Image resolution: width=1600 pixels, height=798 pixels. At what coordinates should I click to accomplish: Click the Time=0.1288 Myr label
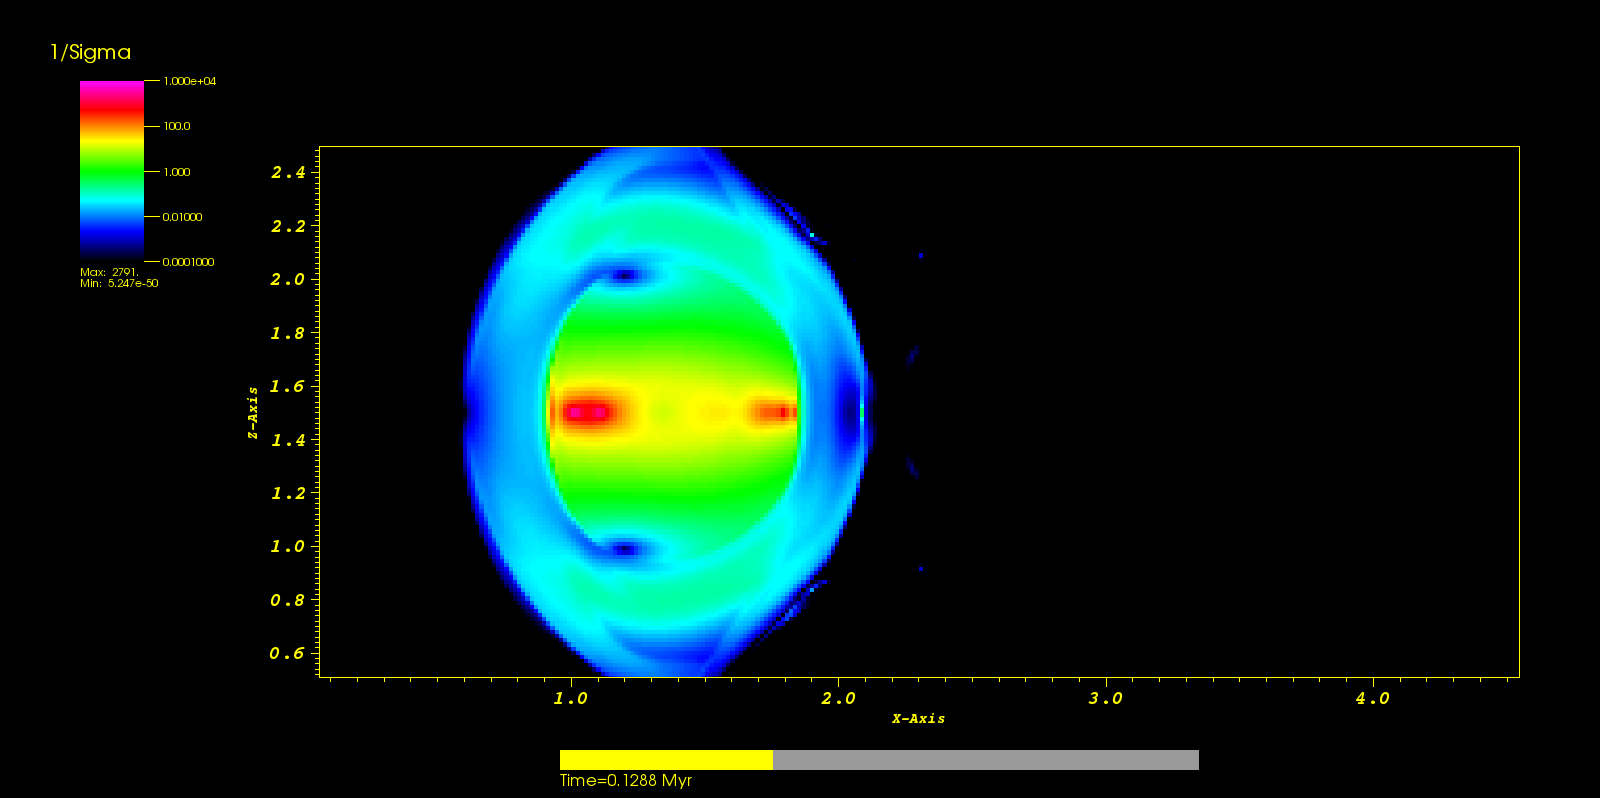click(626, 781)
